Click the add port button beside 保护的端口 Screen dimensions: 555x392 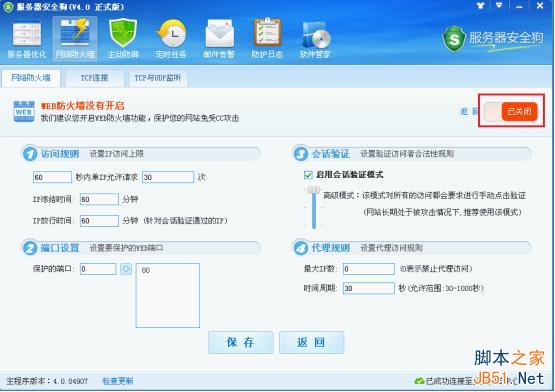click(x=126, y=269)
